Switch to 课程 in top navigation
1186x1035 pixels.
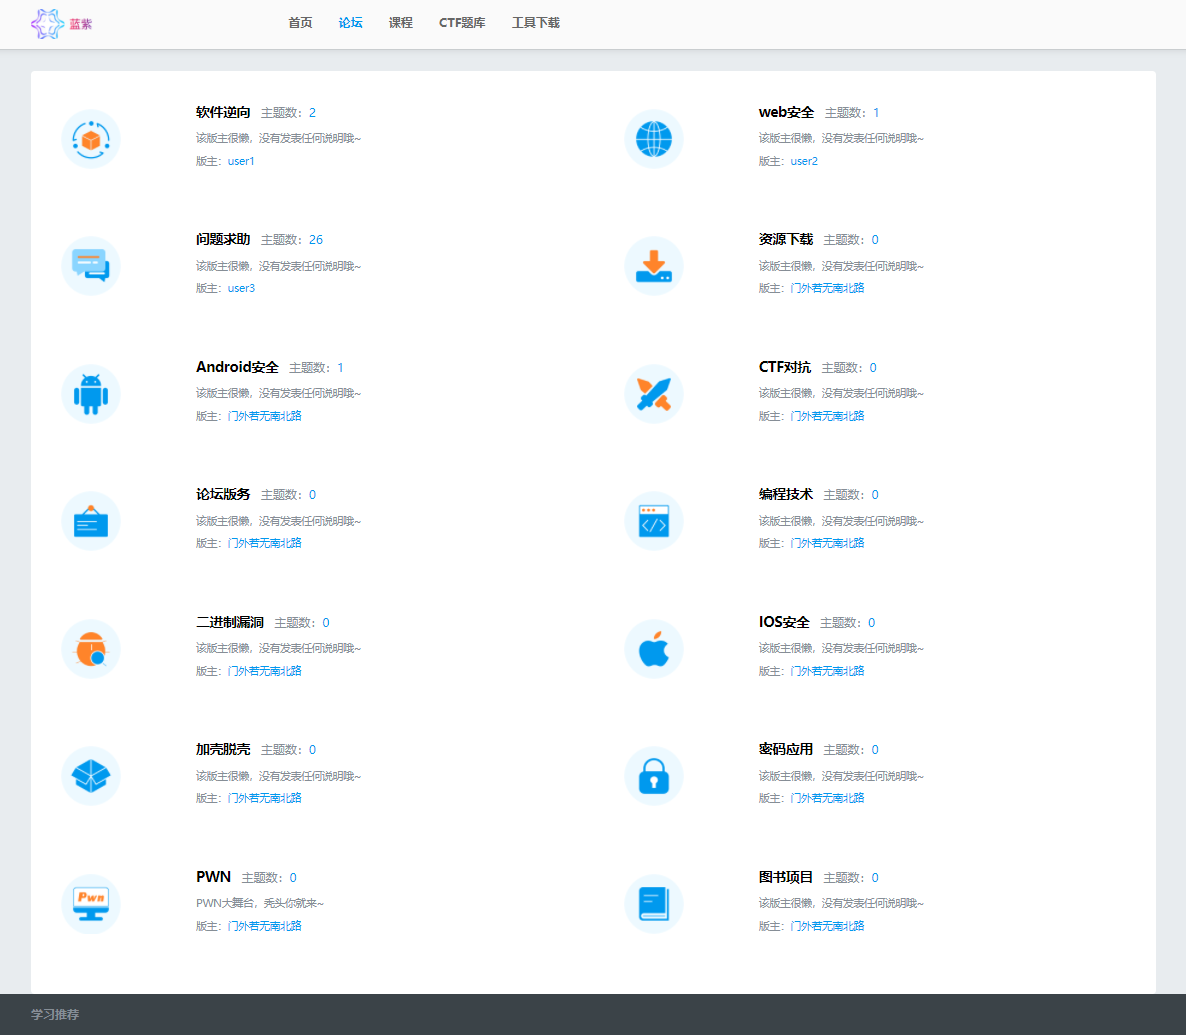click(400, 23)
